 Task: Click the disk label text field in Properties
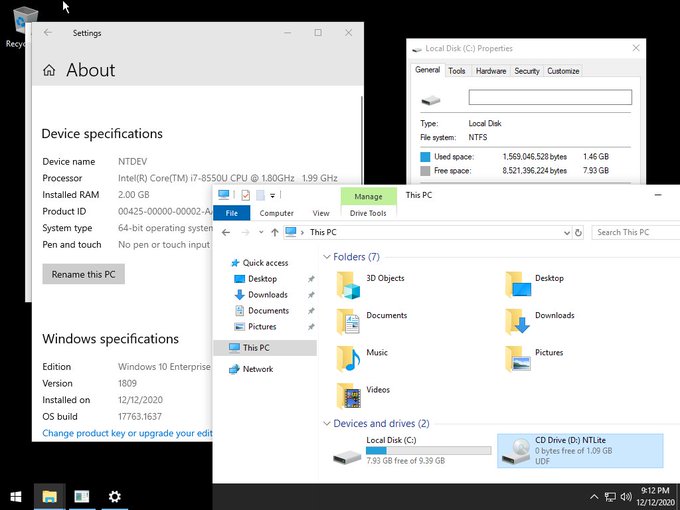(550, 97)
